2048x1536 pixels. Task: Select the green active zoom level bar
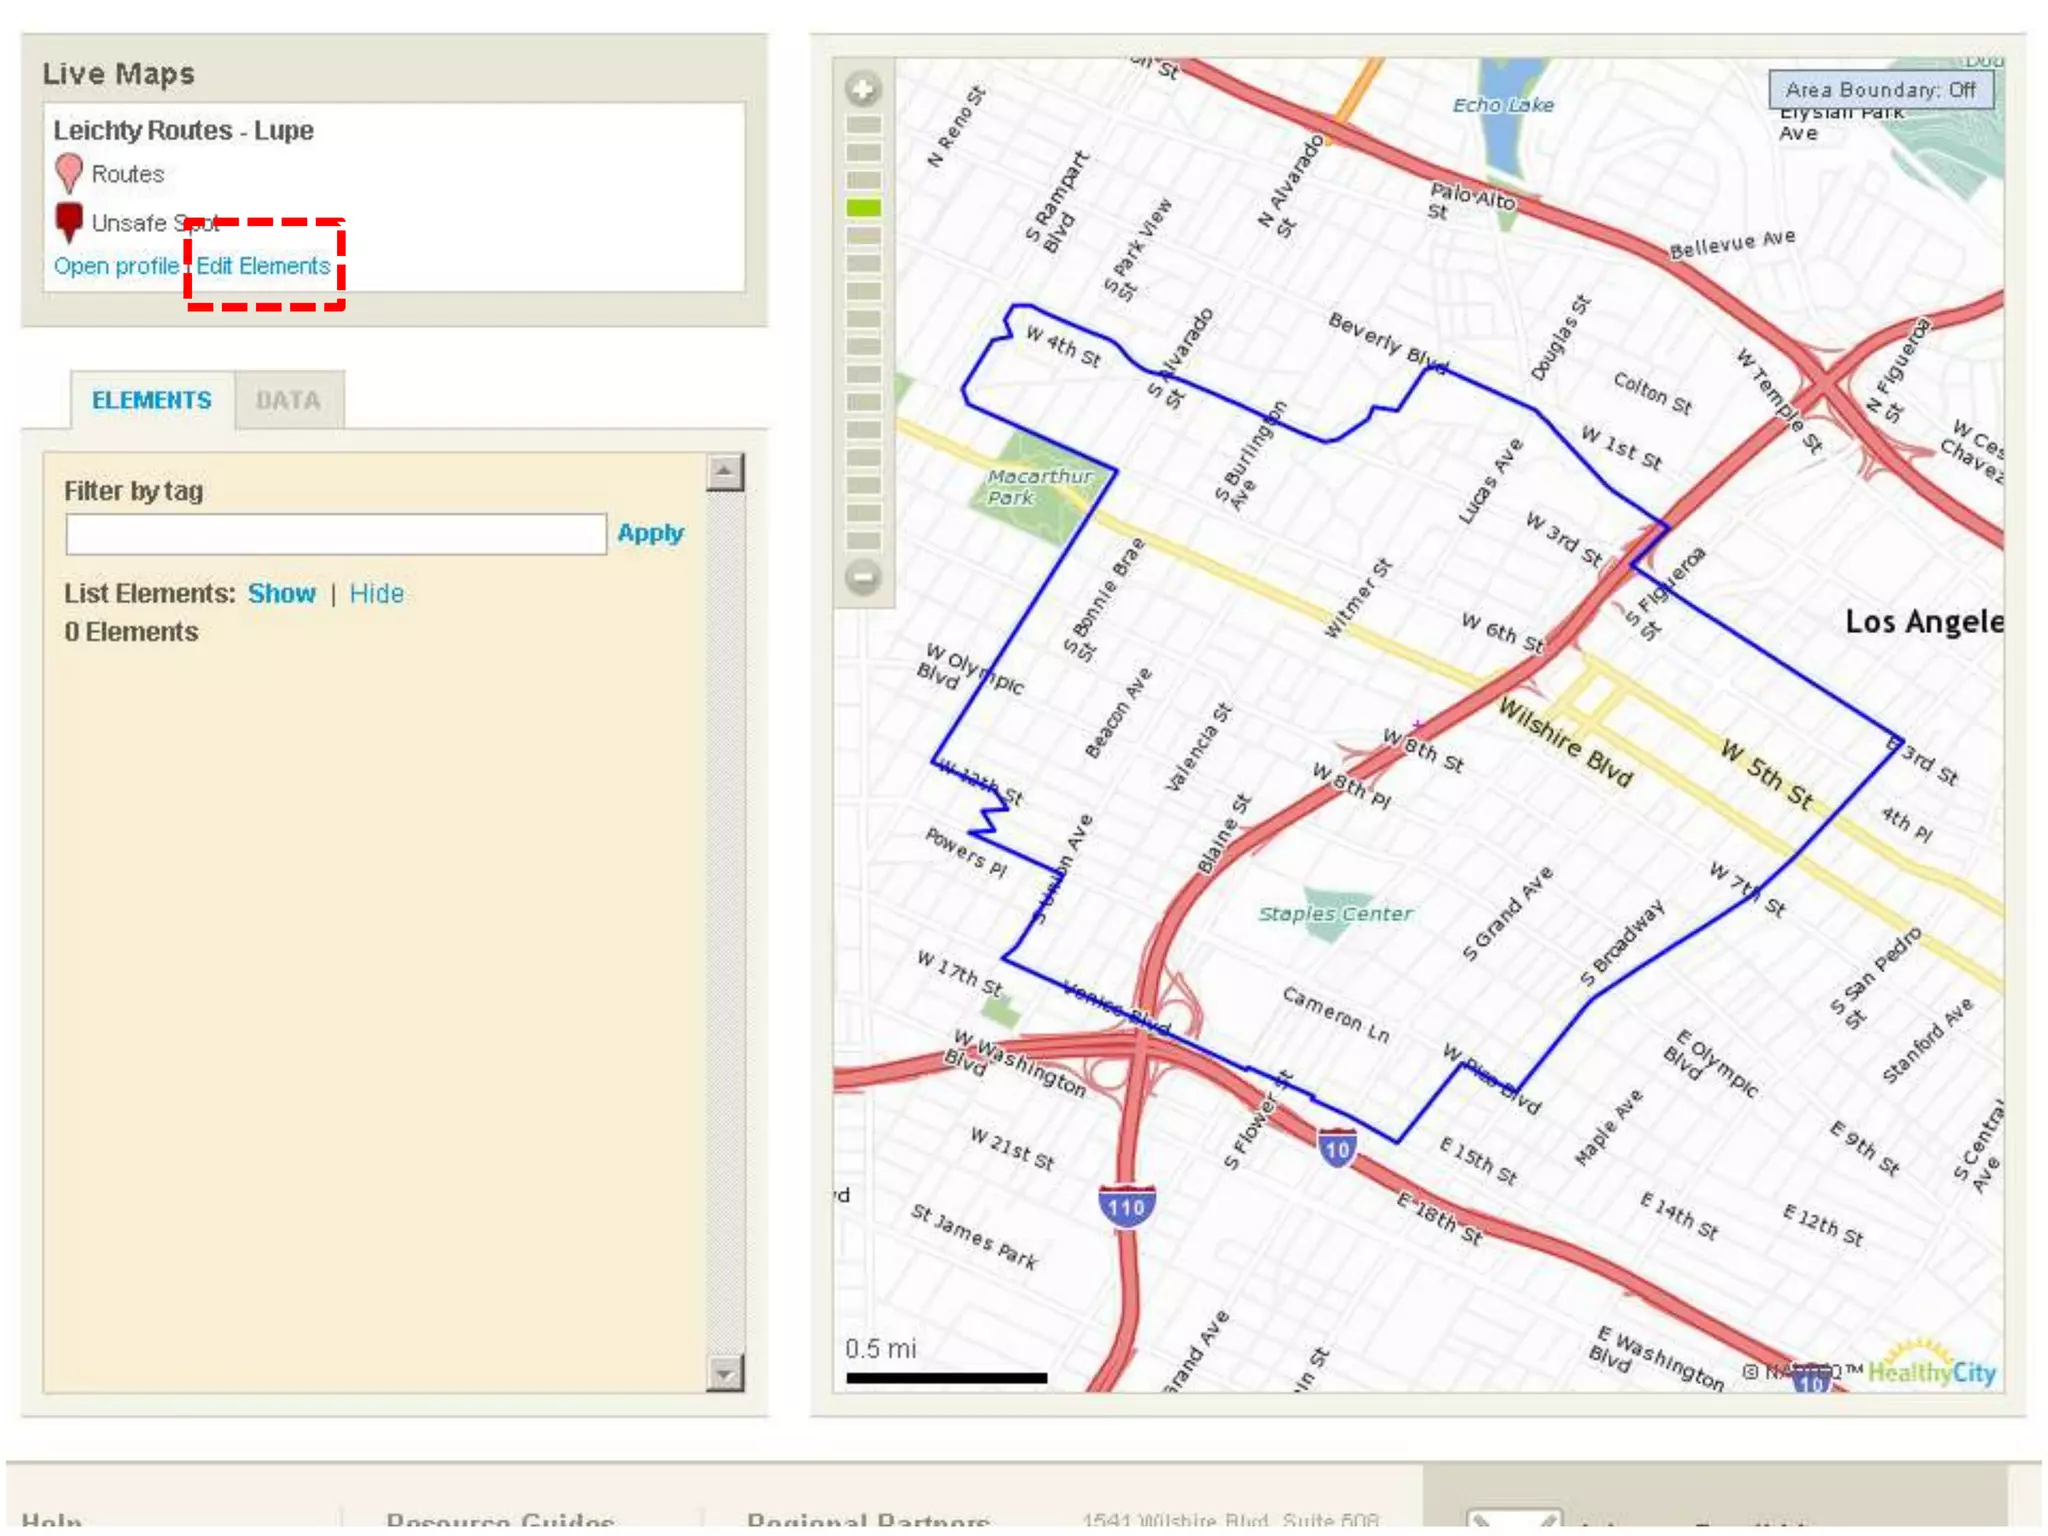pos(863,208)
